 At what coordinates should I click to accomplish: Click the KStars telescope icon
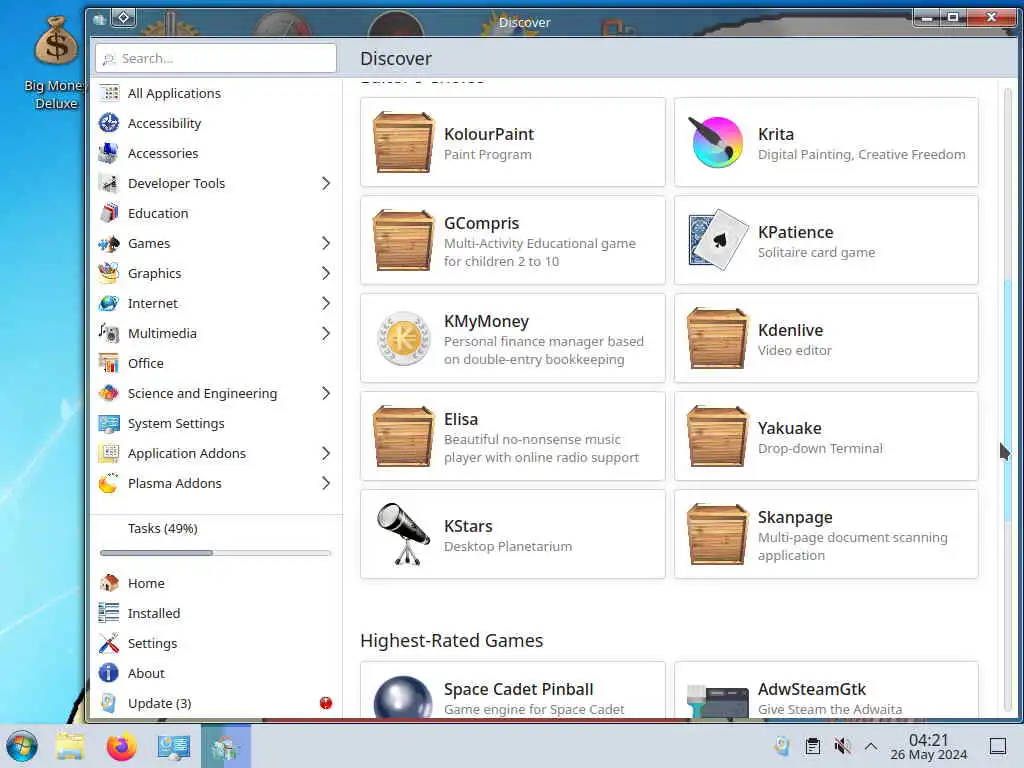point(404,534)
